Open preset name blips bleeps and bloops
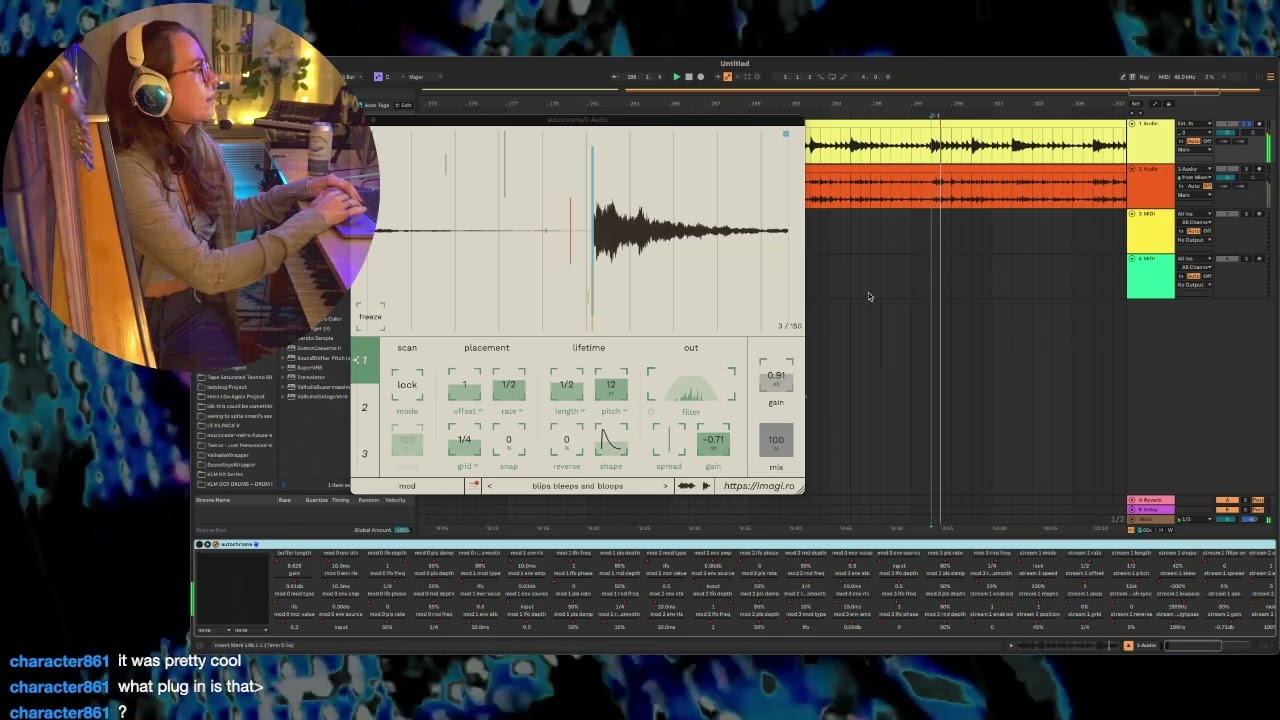Image resolution: width=1280 pixels, height=720 pixels. 578,486
